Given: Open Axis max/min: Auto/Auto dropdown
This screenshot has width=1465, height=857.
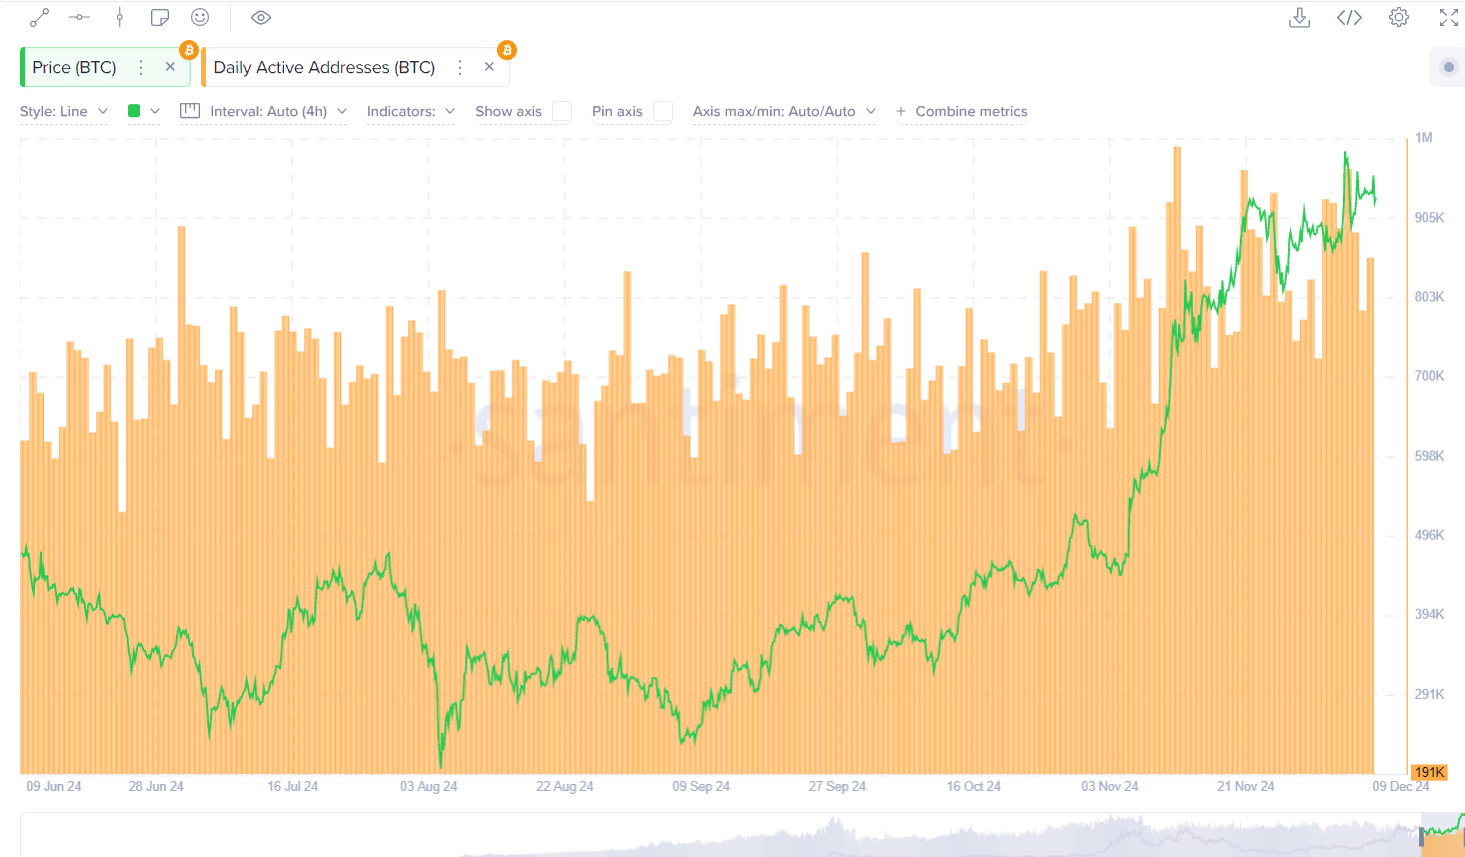Looking at the screenshot, I should (784, 112).
